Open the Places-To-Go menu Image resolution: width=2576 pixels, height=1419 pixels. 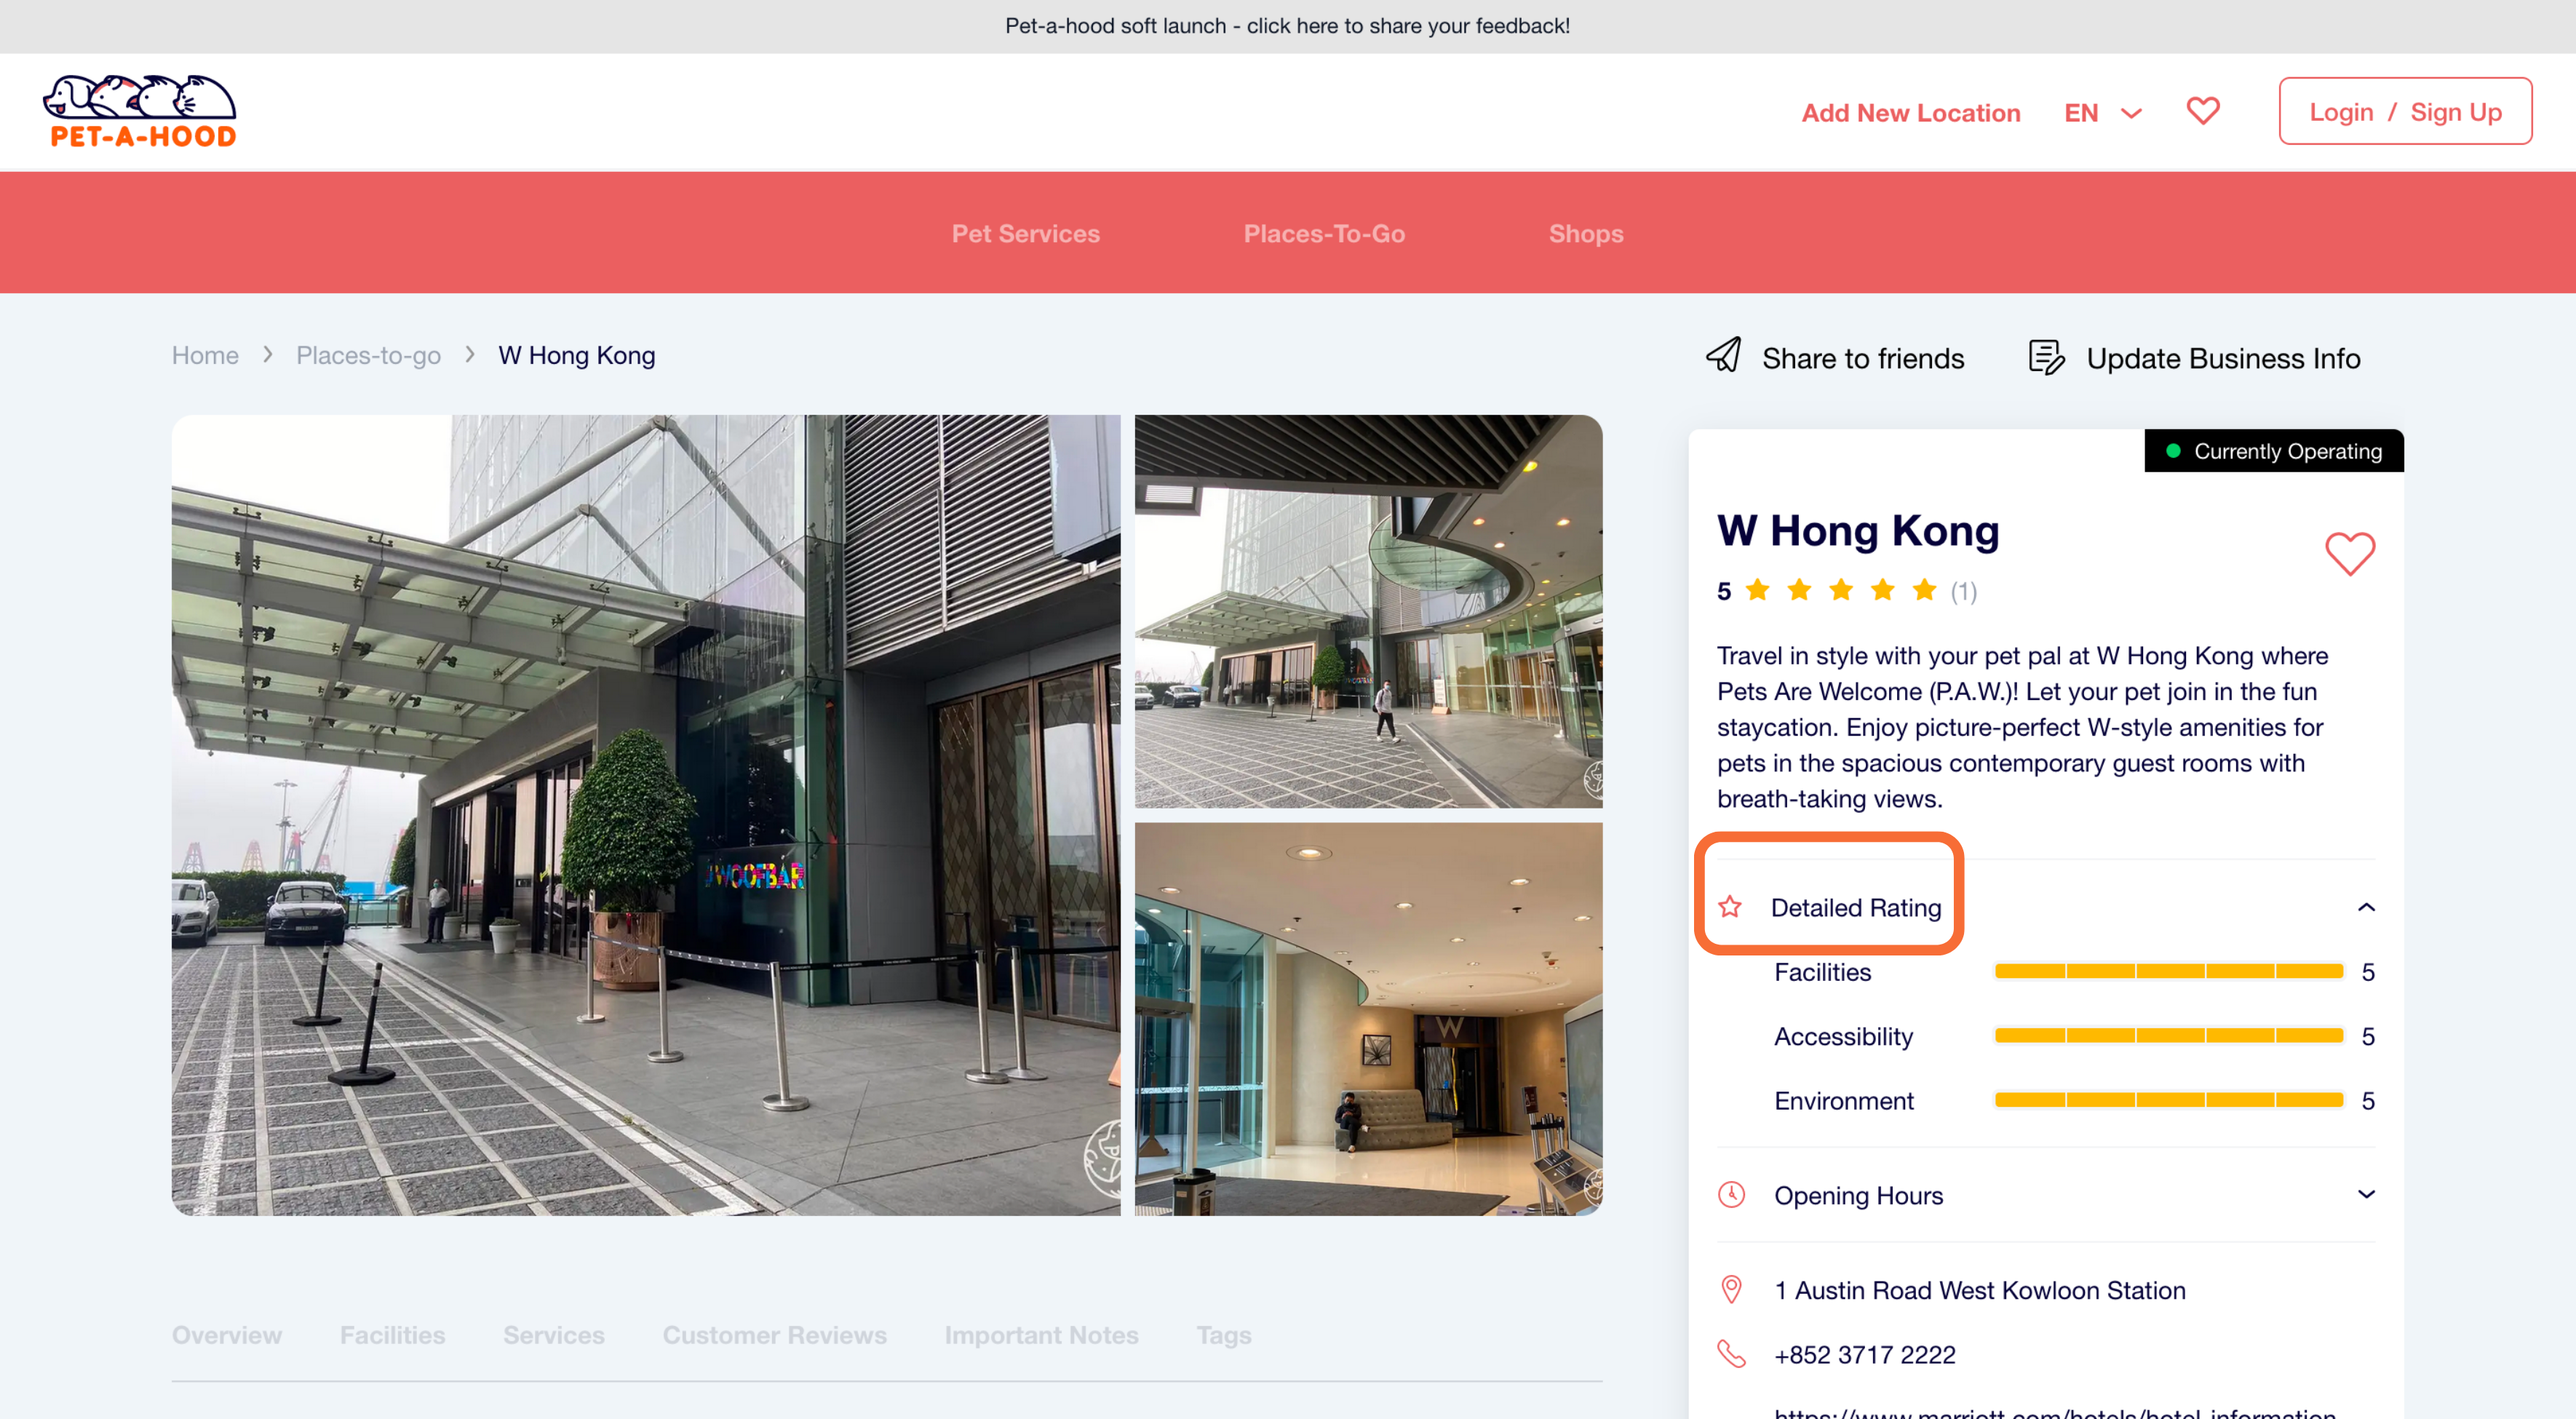(x=1324, y=233)
